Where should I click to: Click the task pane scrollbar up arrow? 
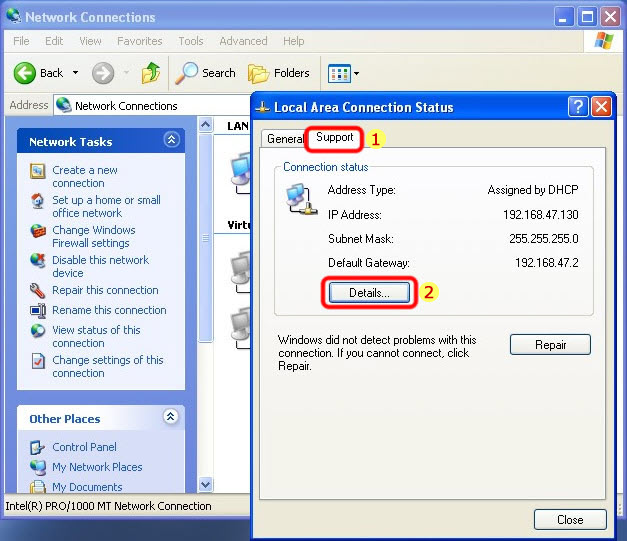pyautogui.click(x=206, y=125)
